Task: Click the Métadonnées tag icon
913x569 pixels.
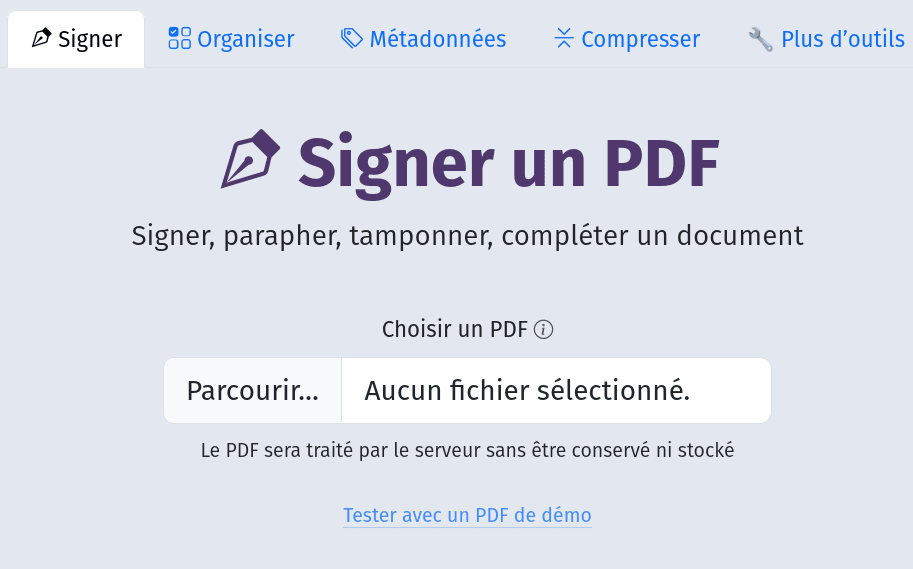Action: [351, 39]
